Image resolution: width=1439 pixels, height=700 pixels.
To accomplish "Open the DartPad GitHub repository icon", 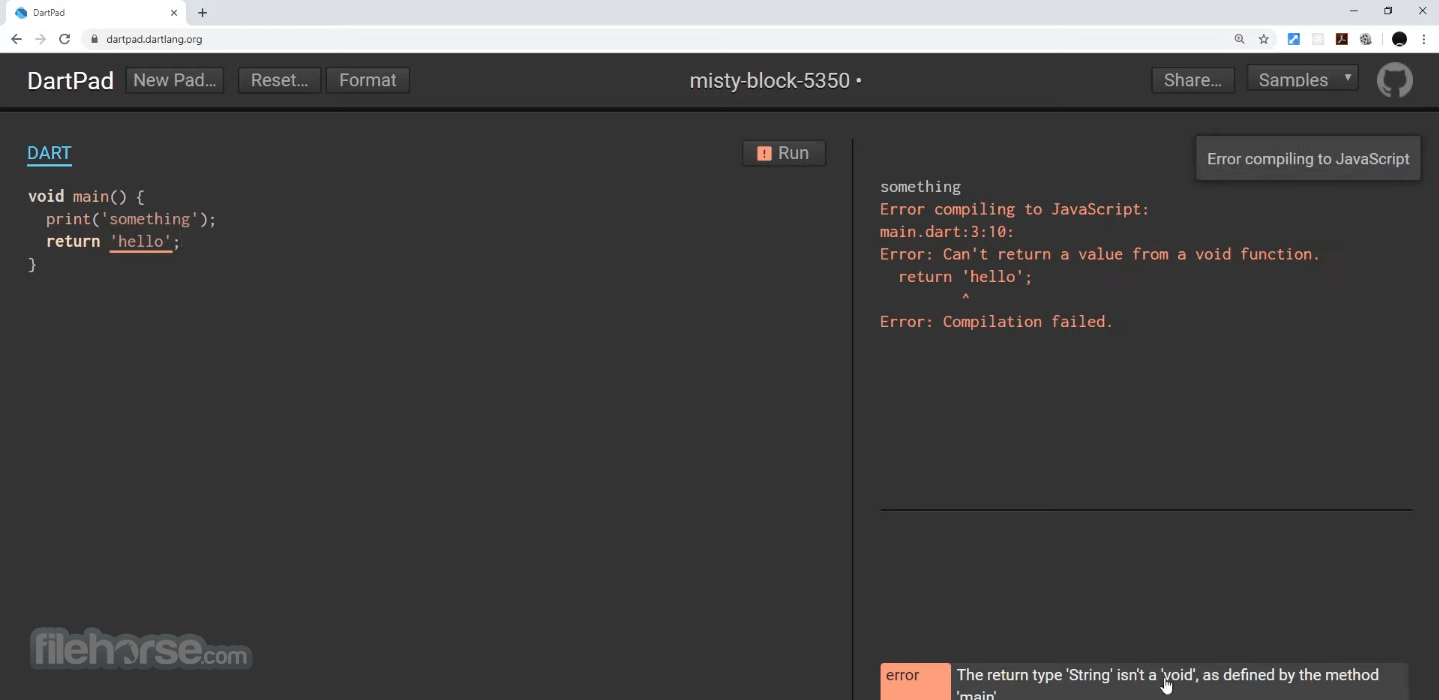I will click(x=1394, y=80).
